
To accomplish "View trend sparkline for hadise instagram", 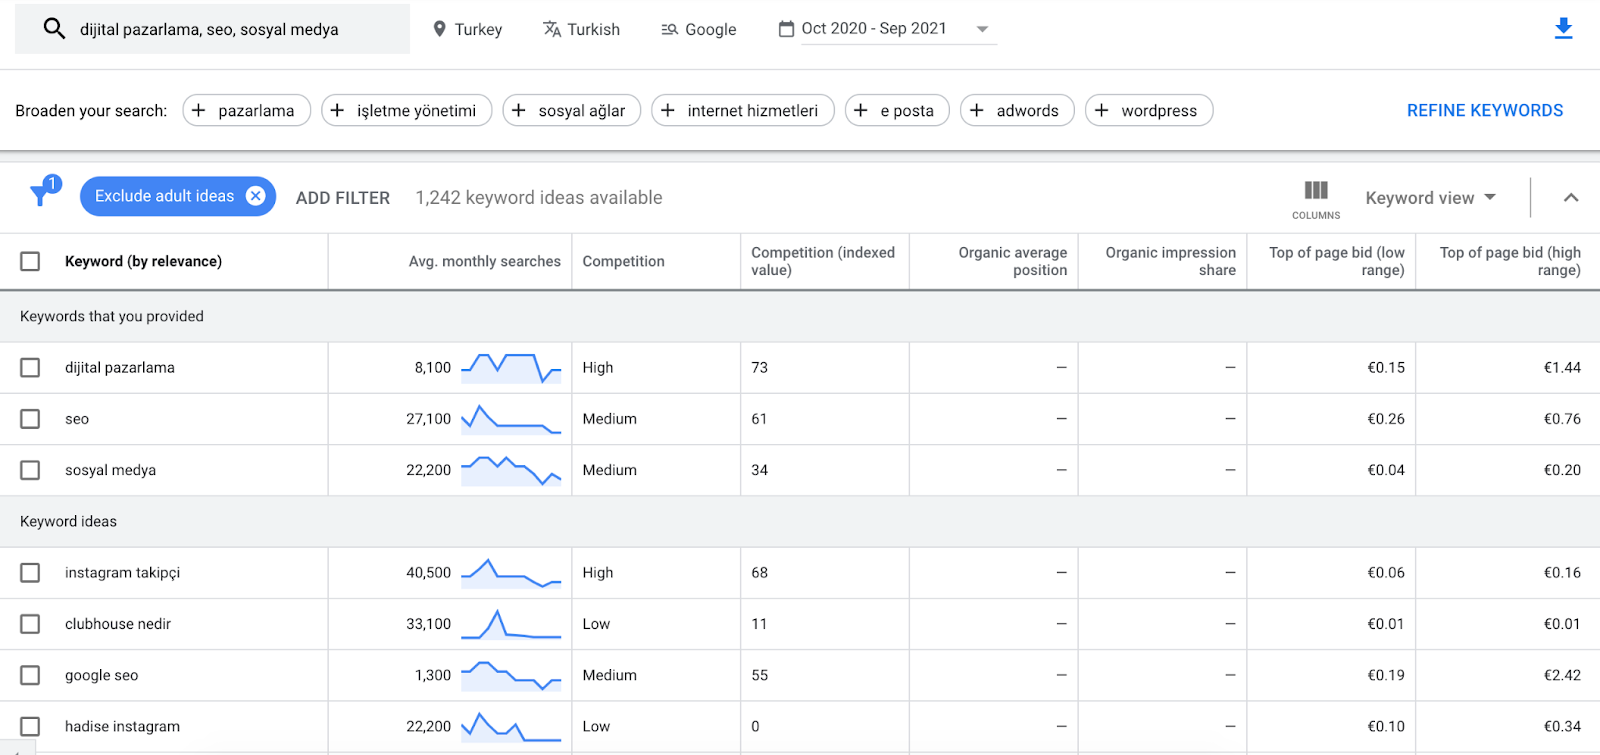I will (x=511, y=726).
